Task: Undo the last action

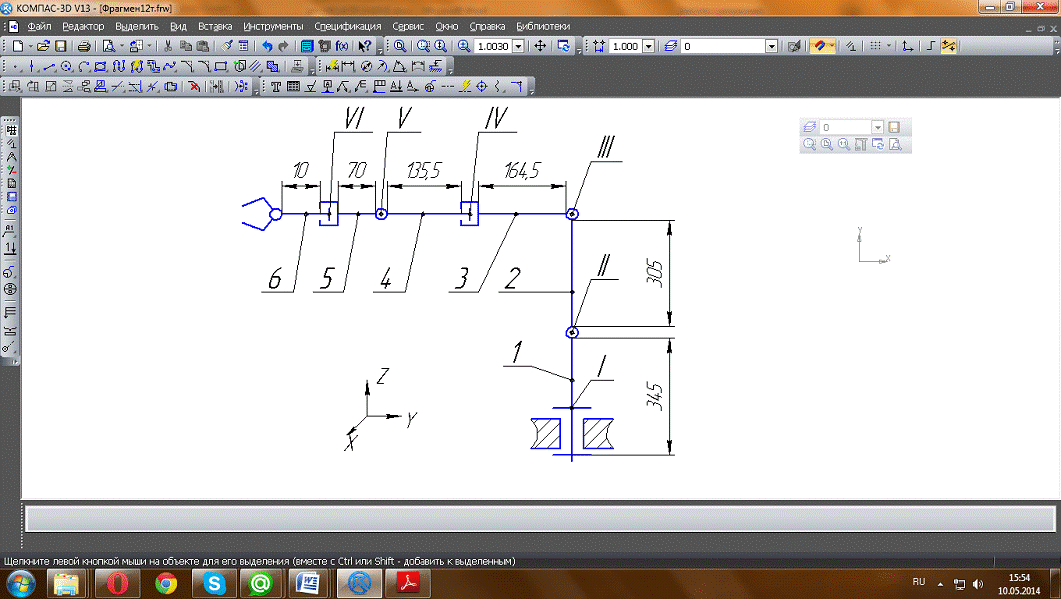Action: pyautogui.click(x=267, y=46)
